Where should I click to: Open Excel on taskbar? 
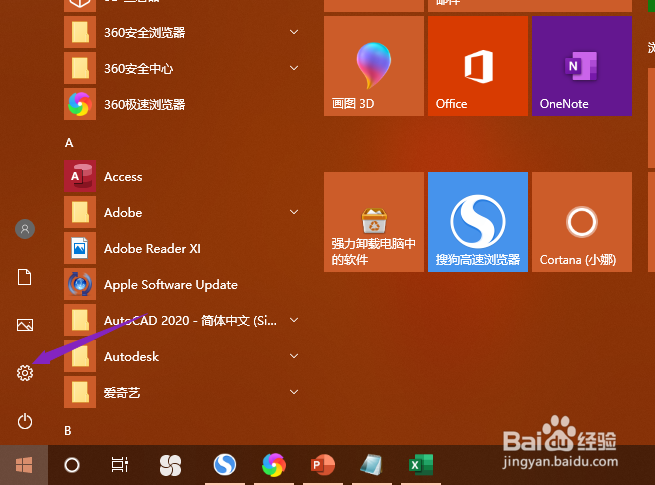(x=421, y=465)
